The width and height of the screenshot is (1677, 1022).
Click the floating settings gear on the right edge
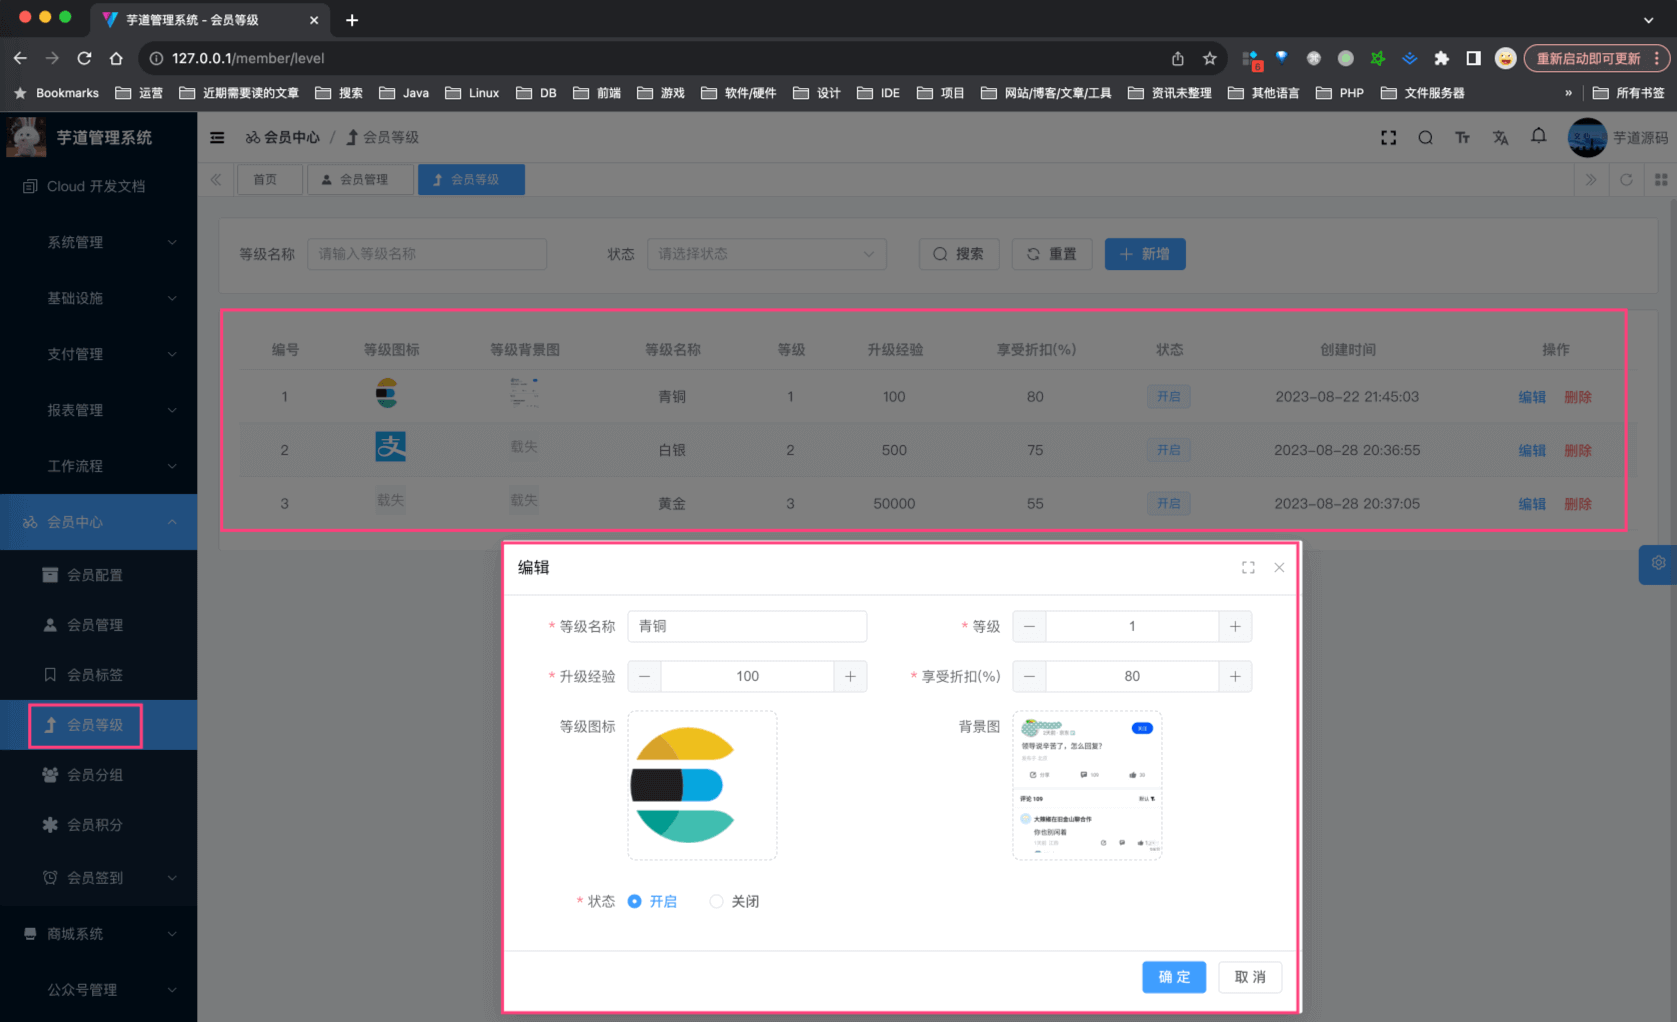pos(1658,563)
